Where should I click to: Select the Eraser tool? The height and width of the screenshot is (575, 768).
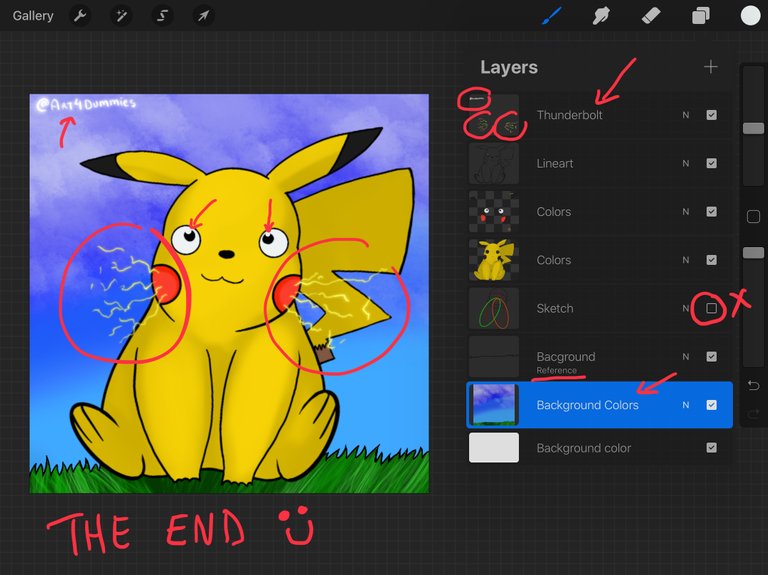651,16
